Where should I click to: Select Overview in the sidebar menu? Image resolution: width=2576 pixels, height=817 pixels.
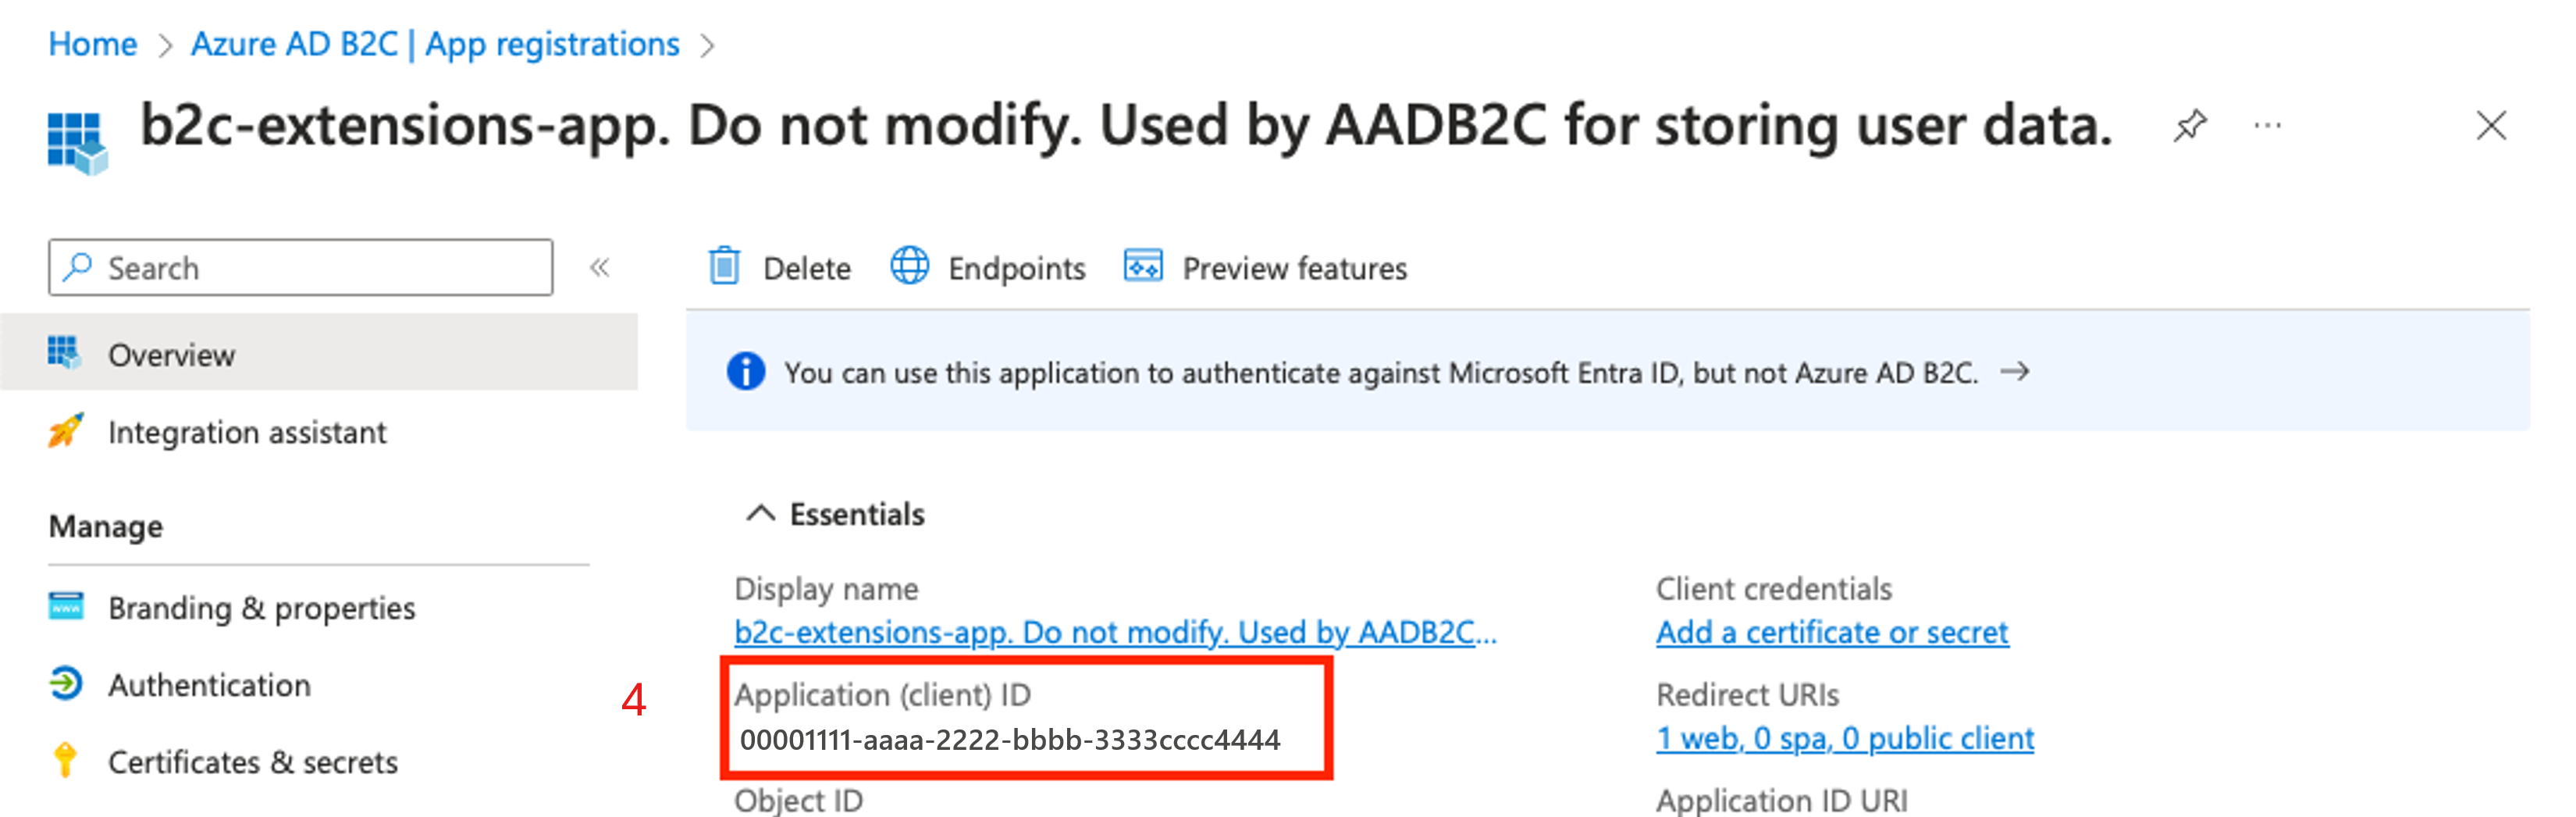coord(172,353)
